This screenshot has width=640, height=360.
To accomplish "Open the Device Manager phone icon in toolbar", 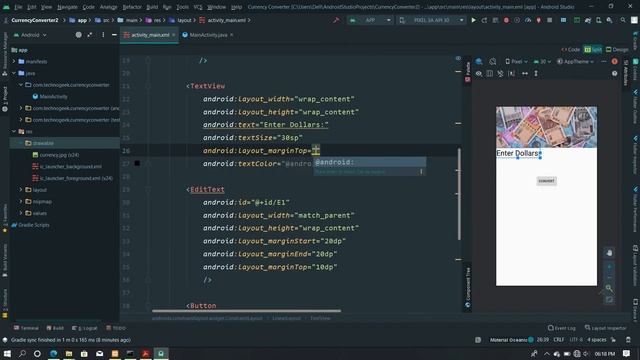I will [598, 20].
